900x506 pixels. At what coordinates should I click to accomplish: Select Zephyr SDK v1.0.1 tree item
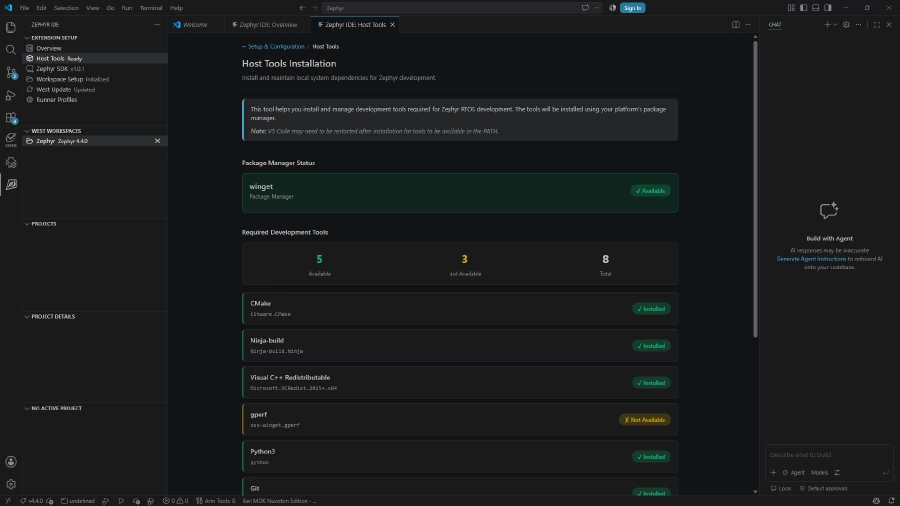95,69
